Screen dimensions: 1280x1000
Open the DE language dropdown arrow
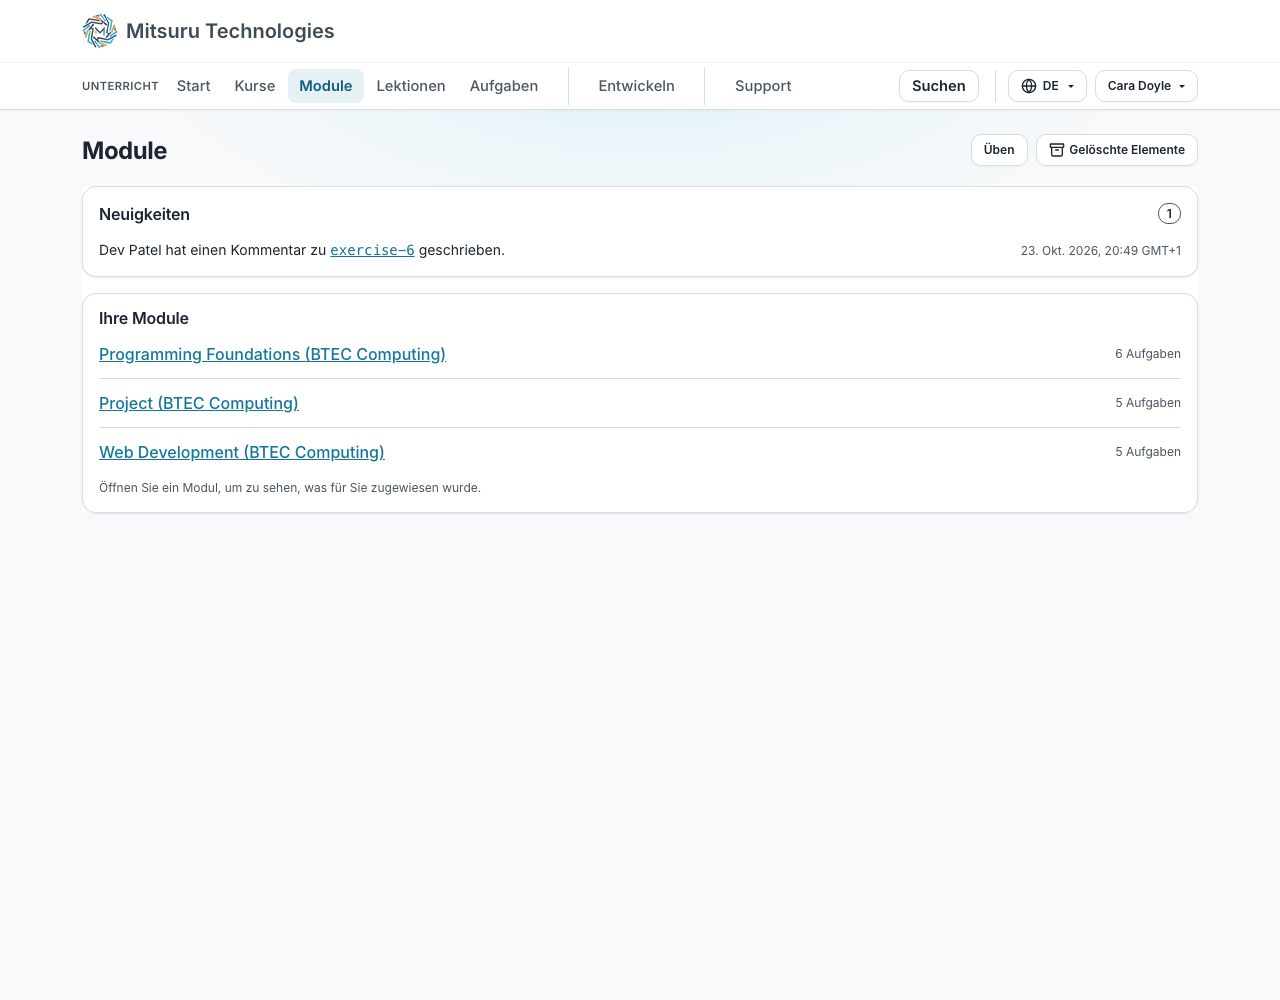[x=1071, y=86]
